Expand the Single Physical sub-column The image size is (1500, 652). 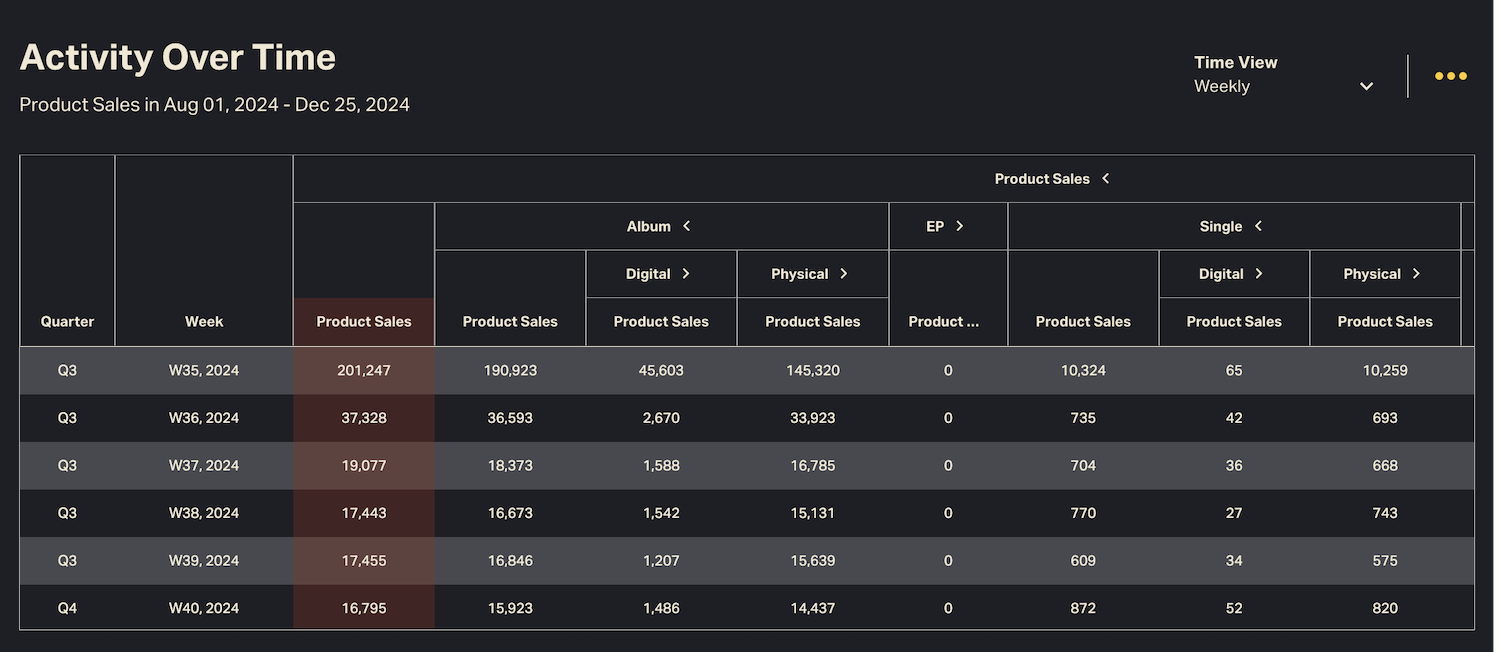click(1416, 274)
